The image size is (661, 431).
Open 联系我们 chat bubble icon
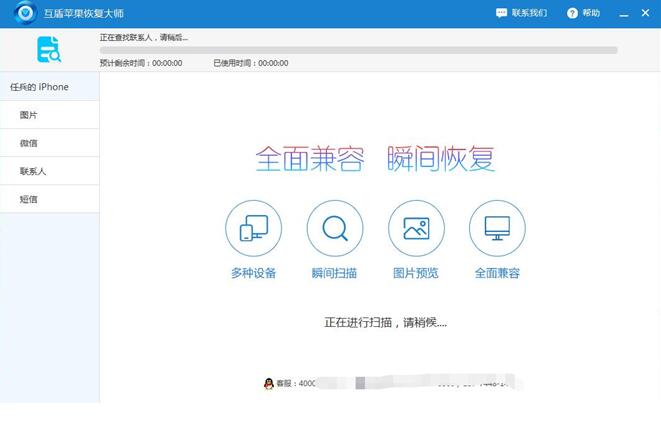(x=501, y=13)
